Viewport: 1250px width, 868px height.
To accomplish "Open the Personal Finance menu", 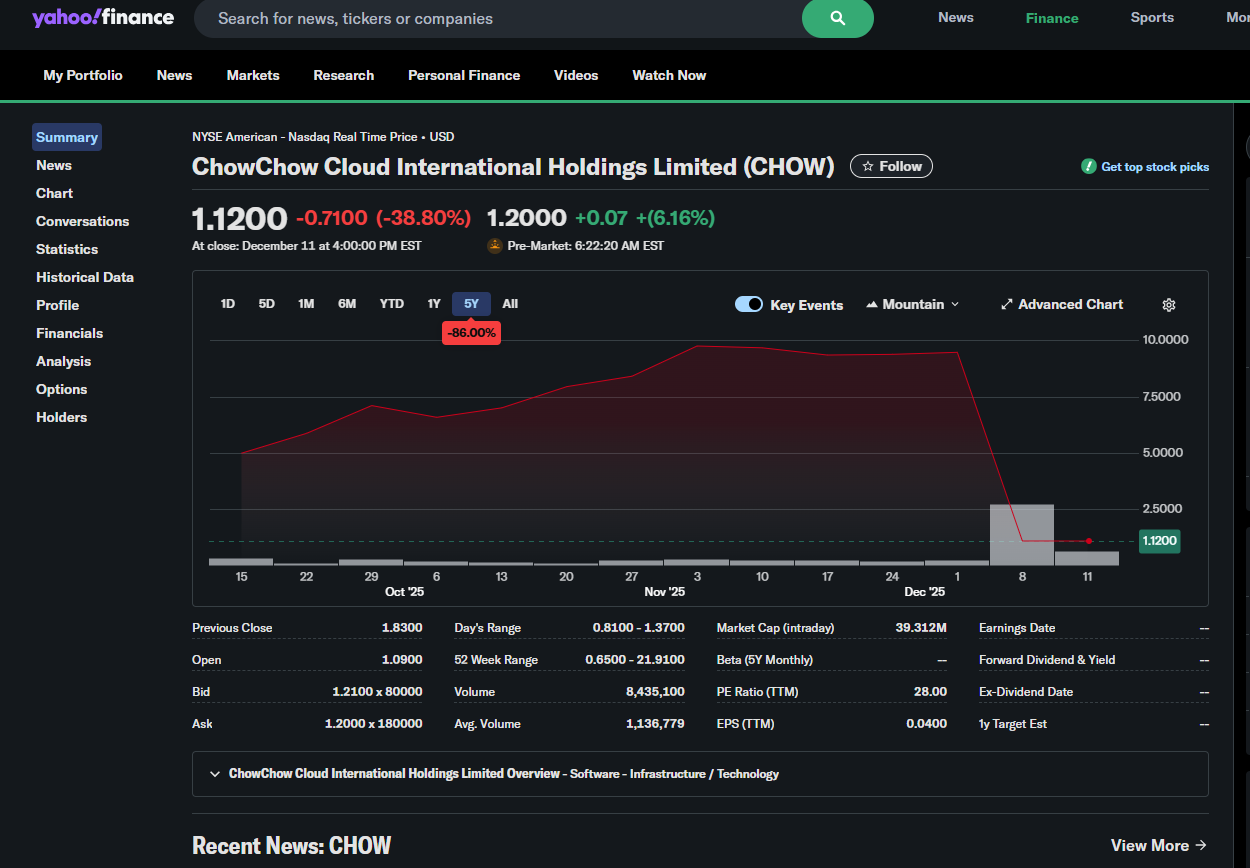I will coord(464,76).
